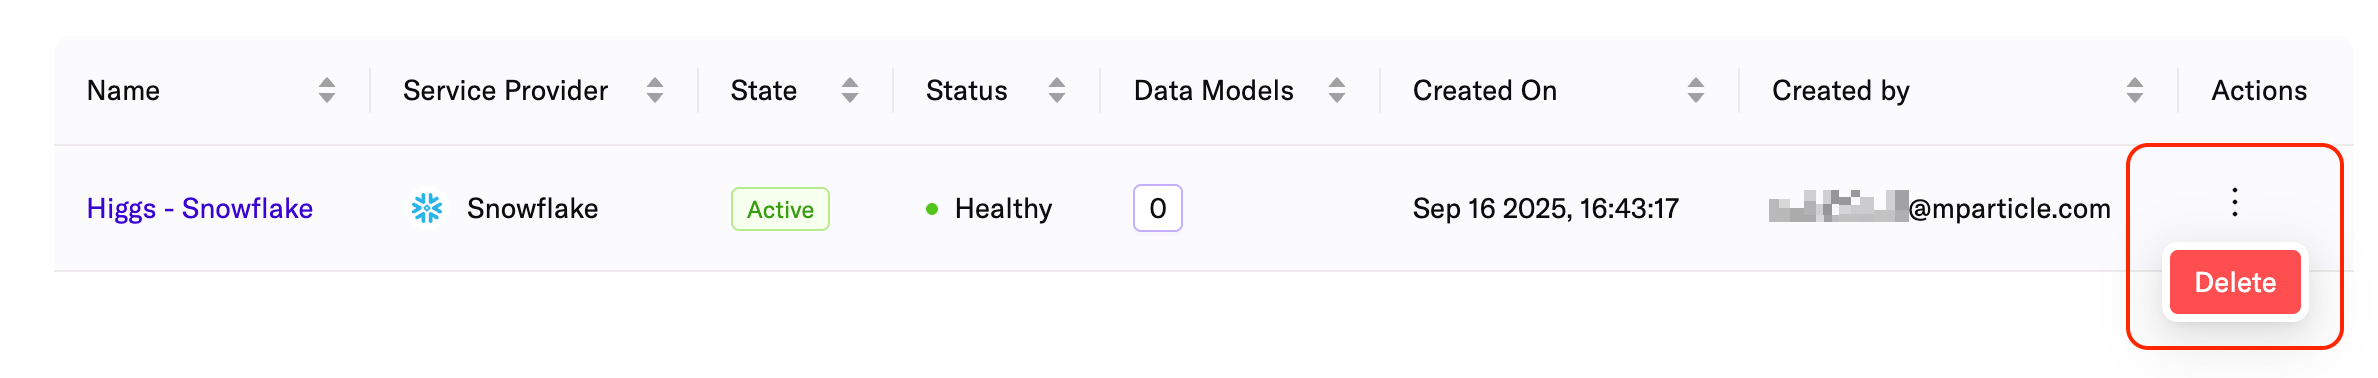Click the Snowflake logo icon

(x=427, y=208)
